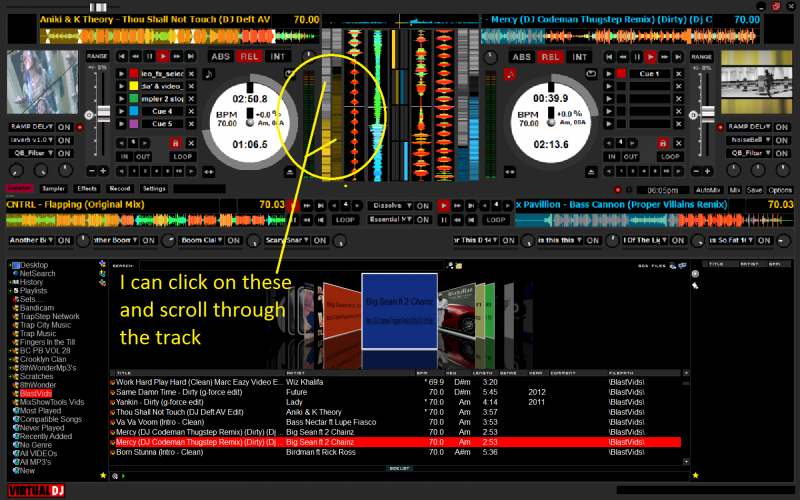Toggle the red loop lock on left deck

pos(175,143)
